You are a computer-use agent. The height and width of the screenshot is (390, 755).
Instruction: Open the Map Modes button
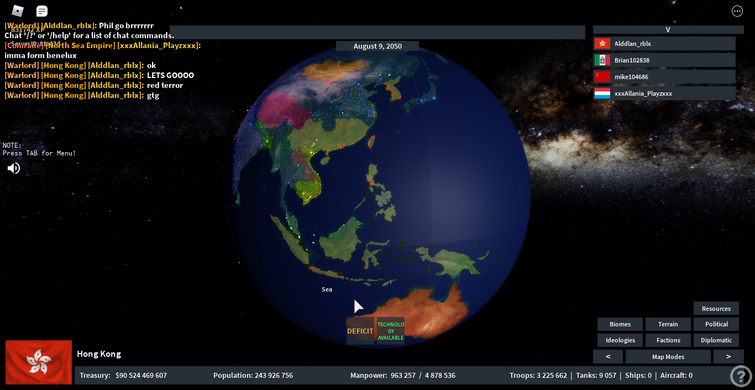[668, 357]
